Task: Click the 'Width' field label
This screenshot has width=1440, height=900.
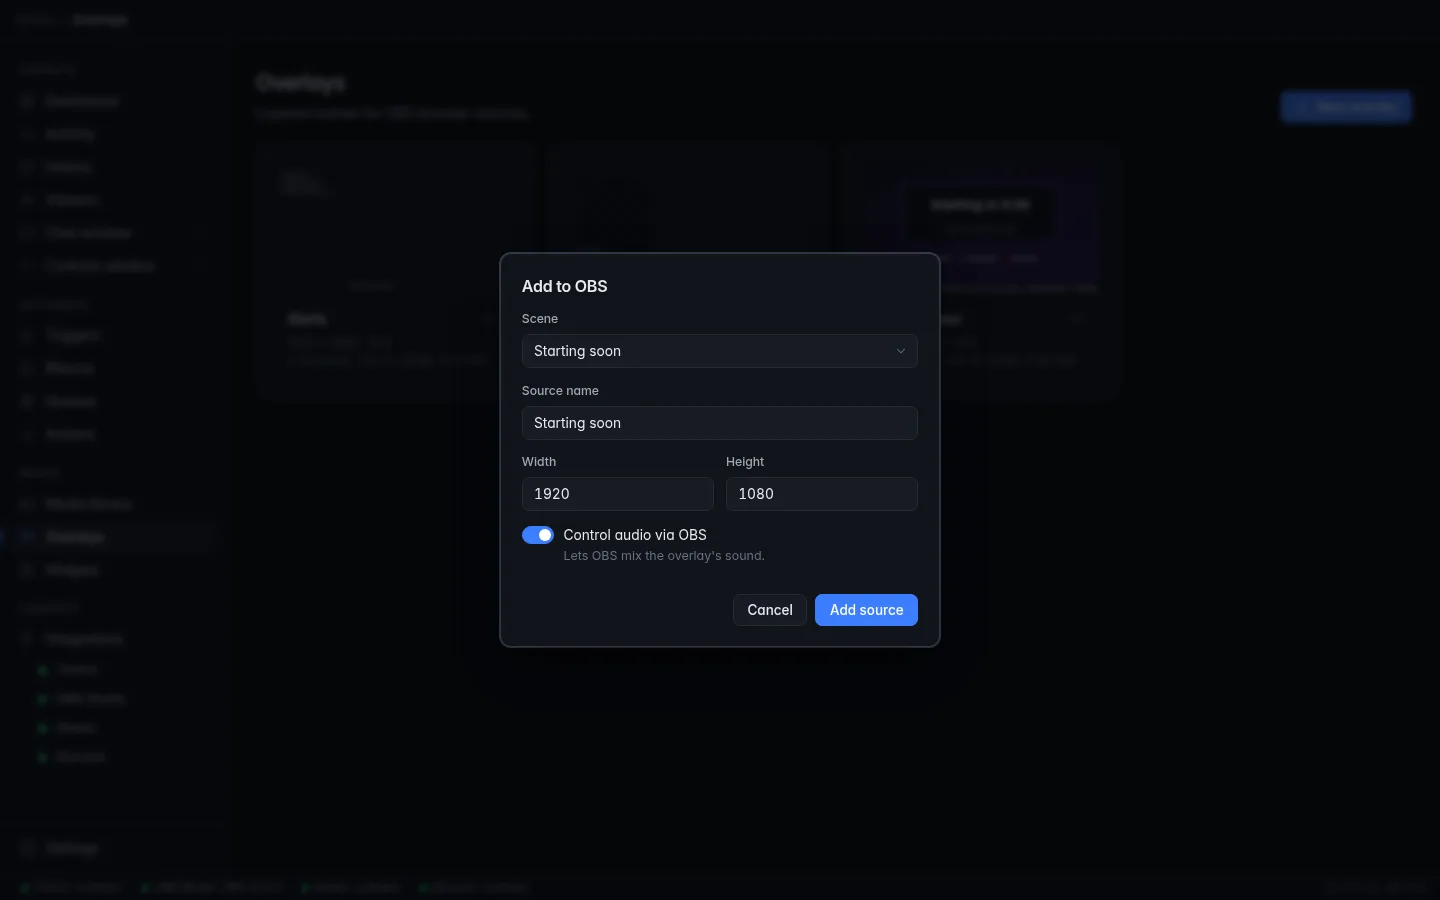Action: coord(539,462)
